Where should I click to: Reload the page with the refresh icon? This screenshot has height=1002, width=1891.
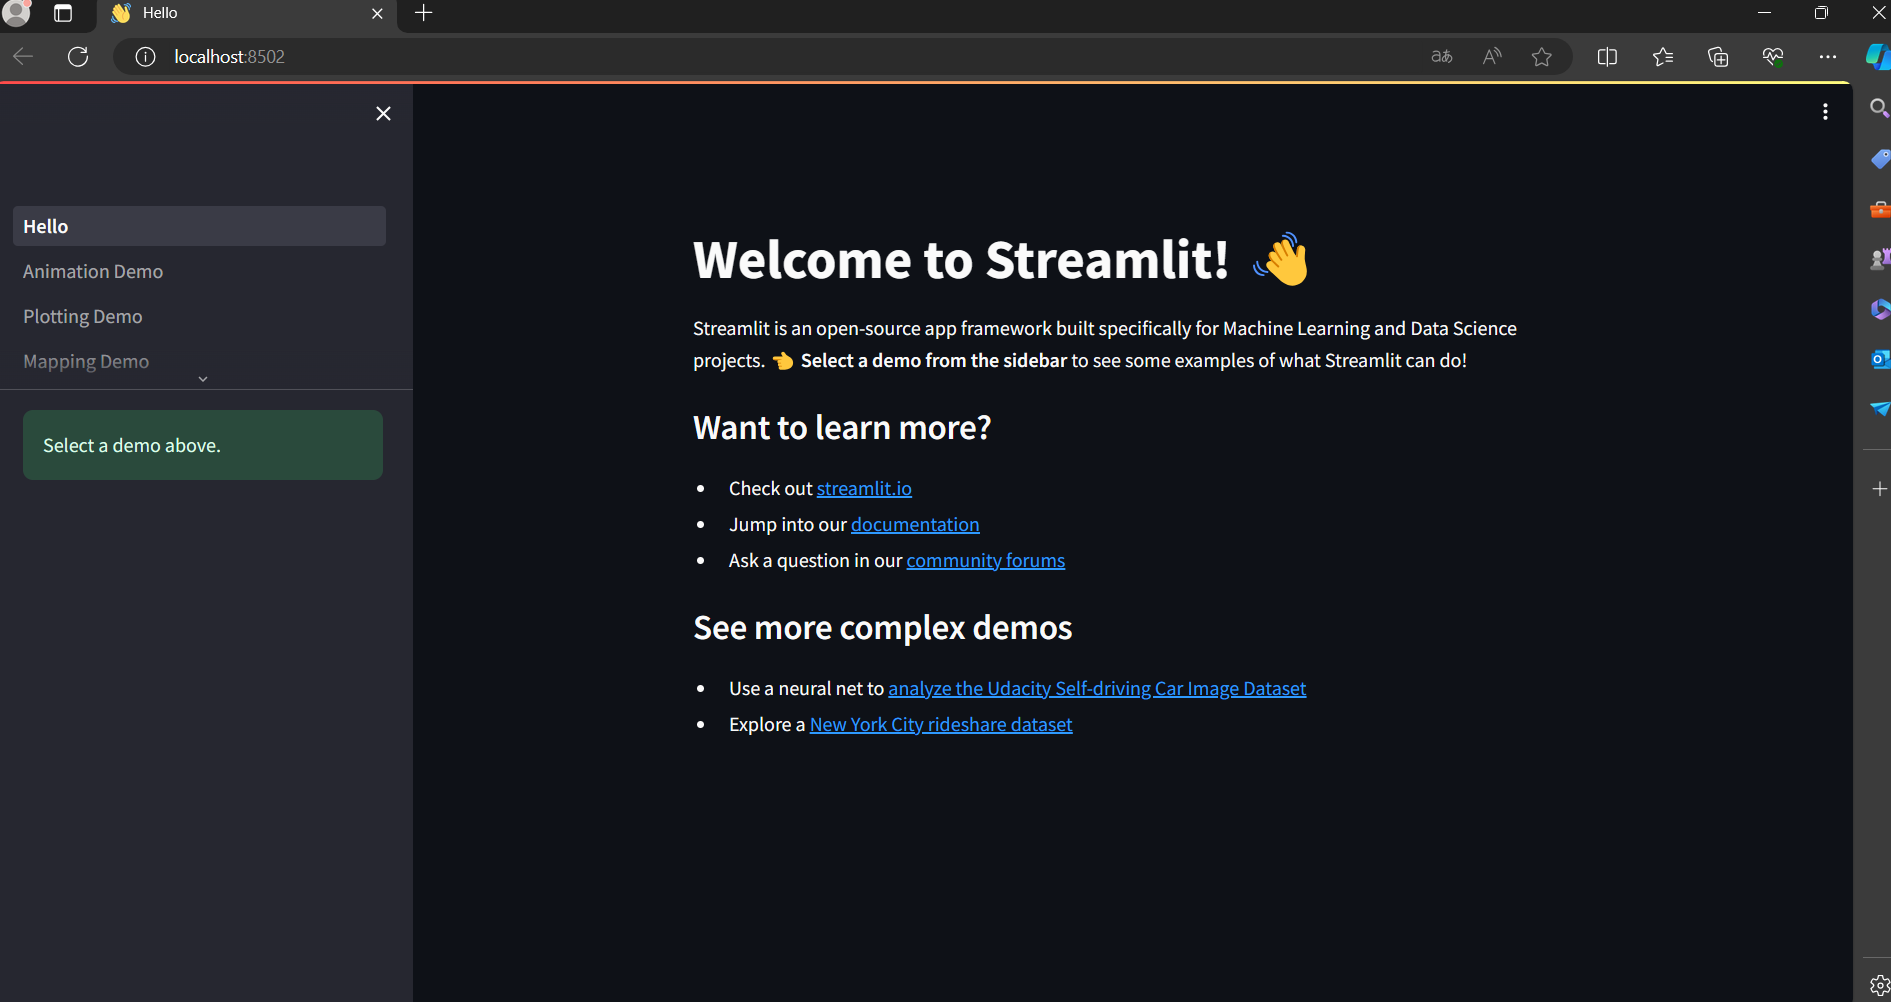click(x=78, y=57)
